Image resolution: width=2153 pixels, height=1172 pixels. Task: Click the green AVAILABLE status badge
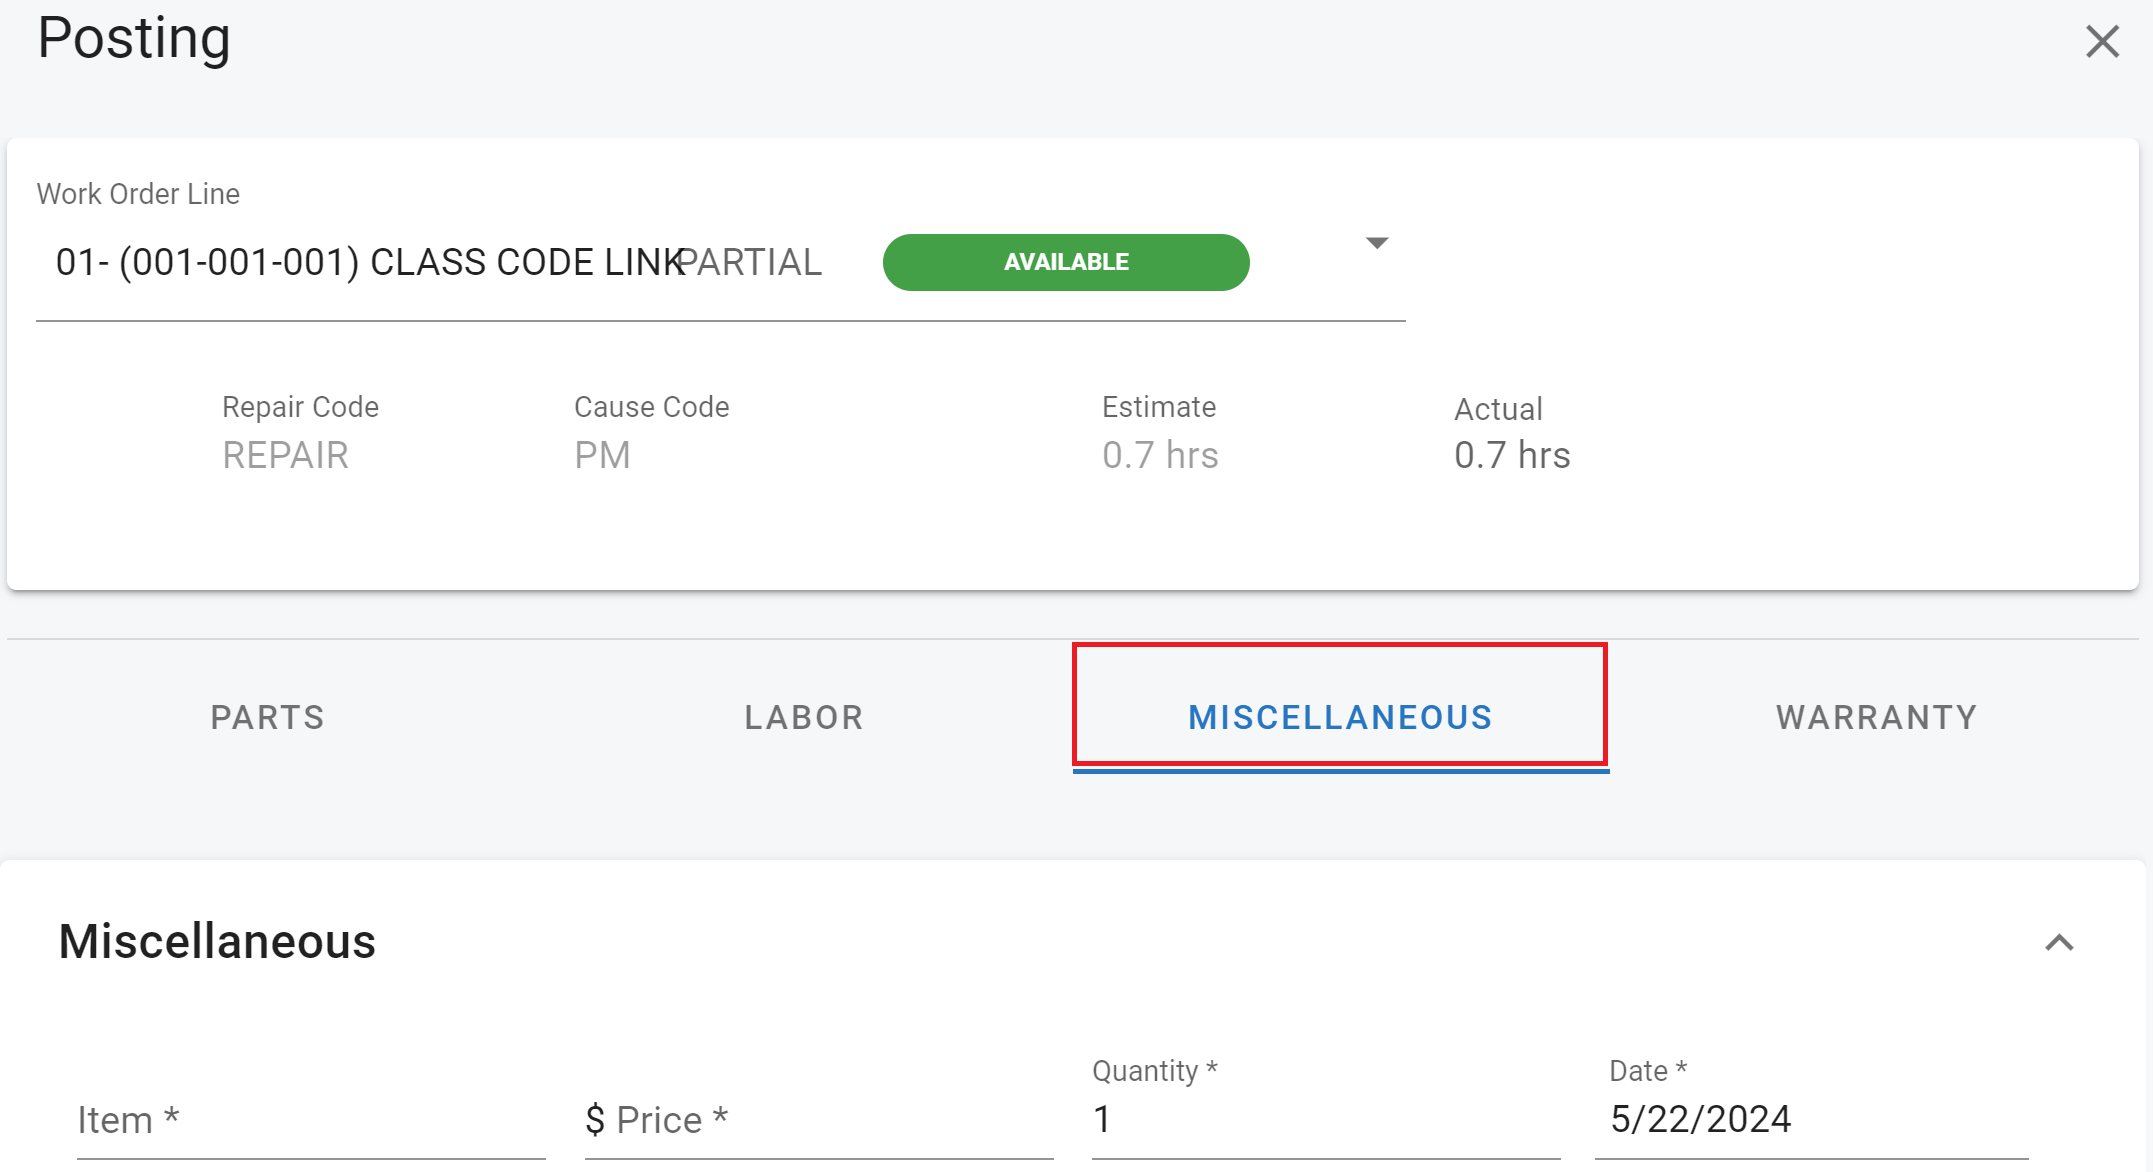coord(1066,262)
